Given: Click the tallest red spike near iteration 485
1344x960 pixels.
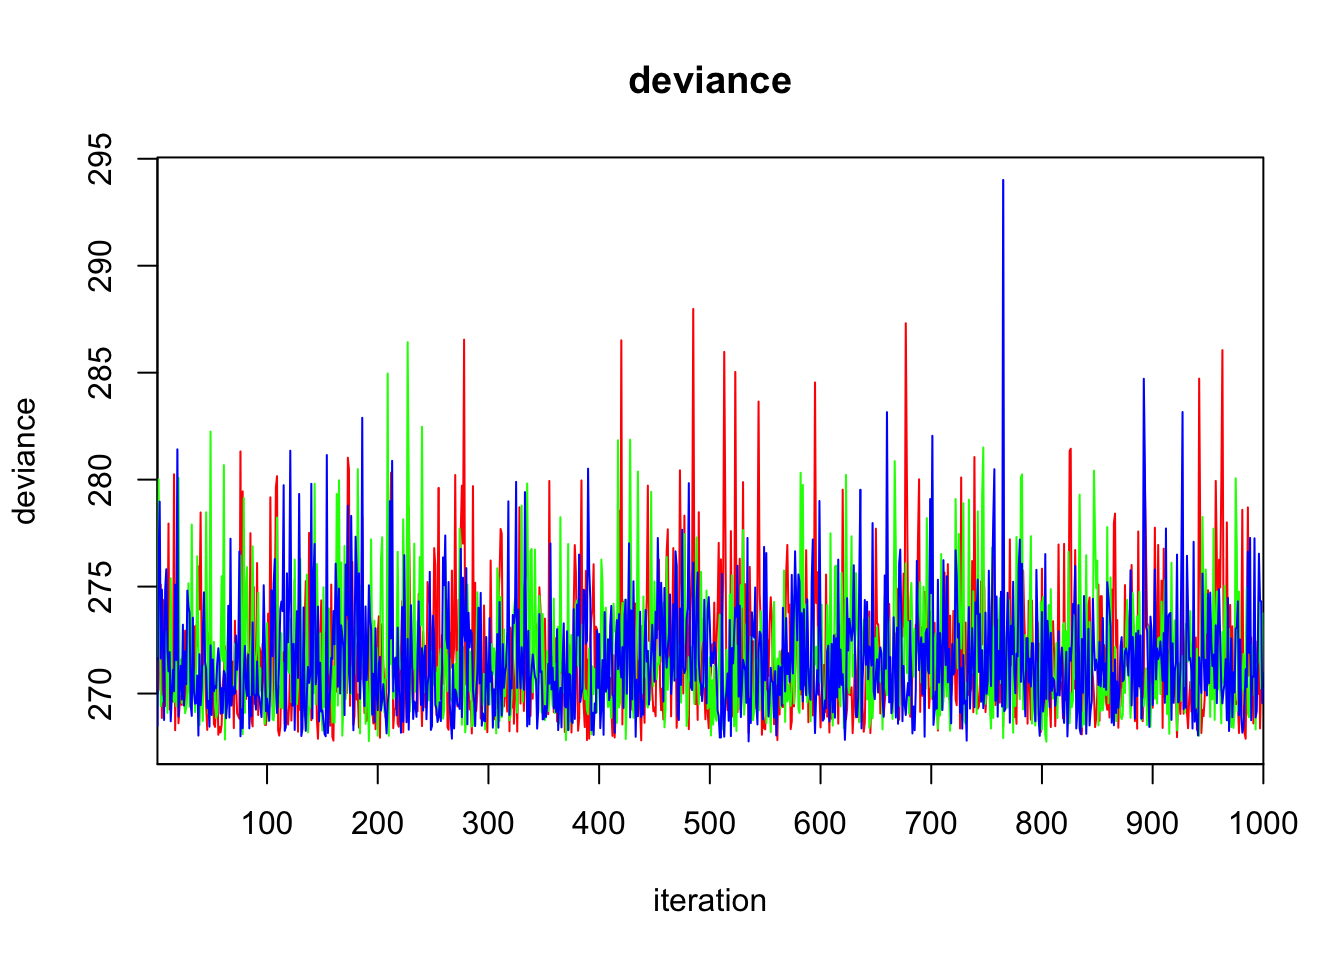Looking at the screenshot, I should [693, 312].
